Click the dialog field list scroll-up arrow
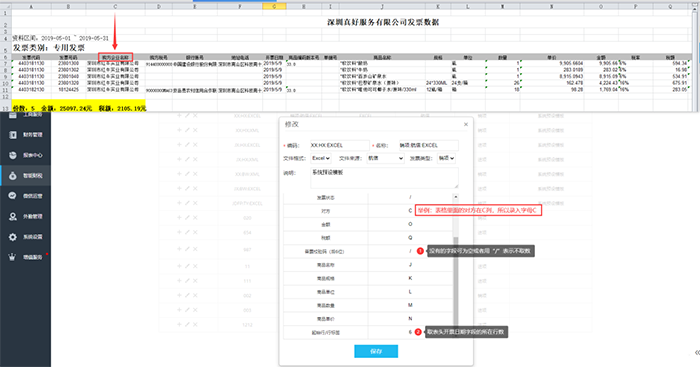Viewport: 700px width, 367px height. tap(456, 197)
